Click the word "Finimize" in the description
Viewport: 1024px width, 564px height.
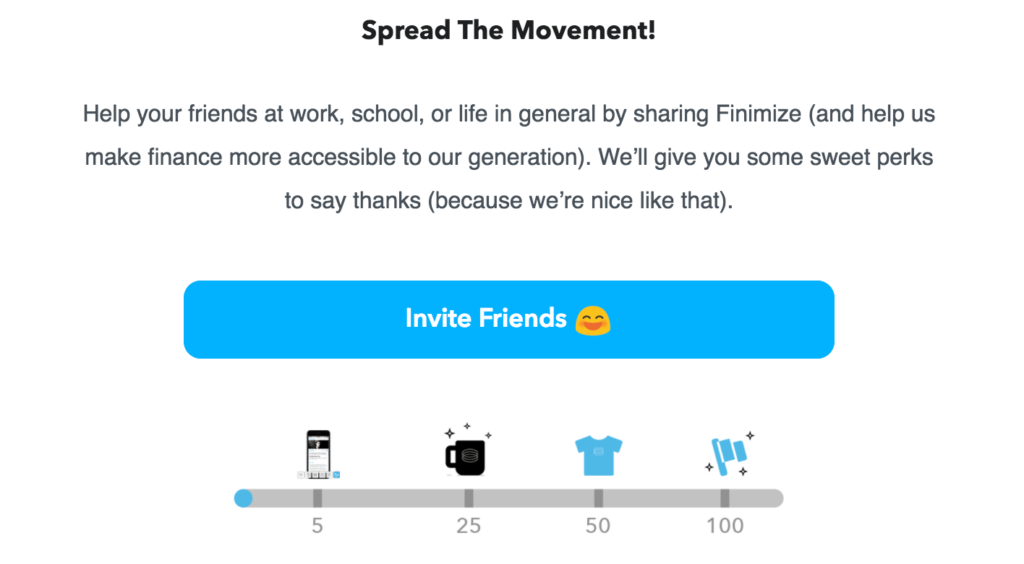(x=758, y=114)
